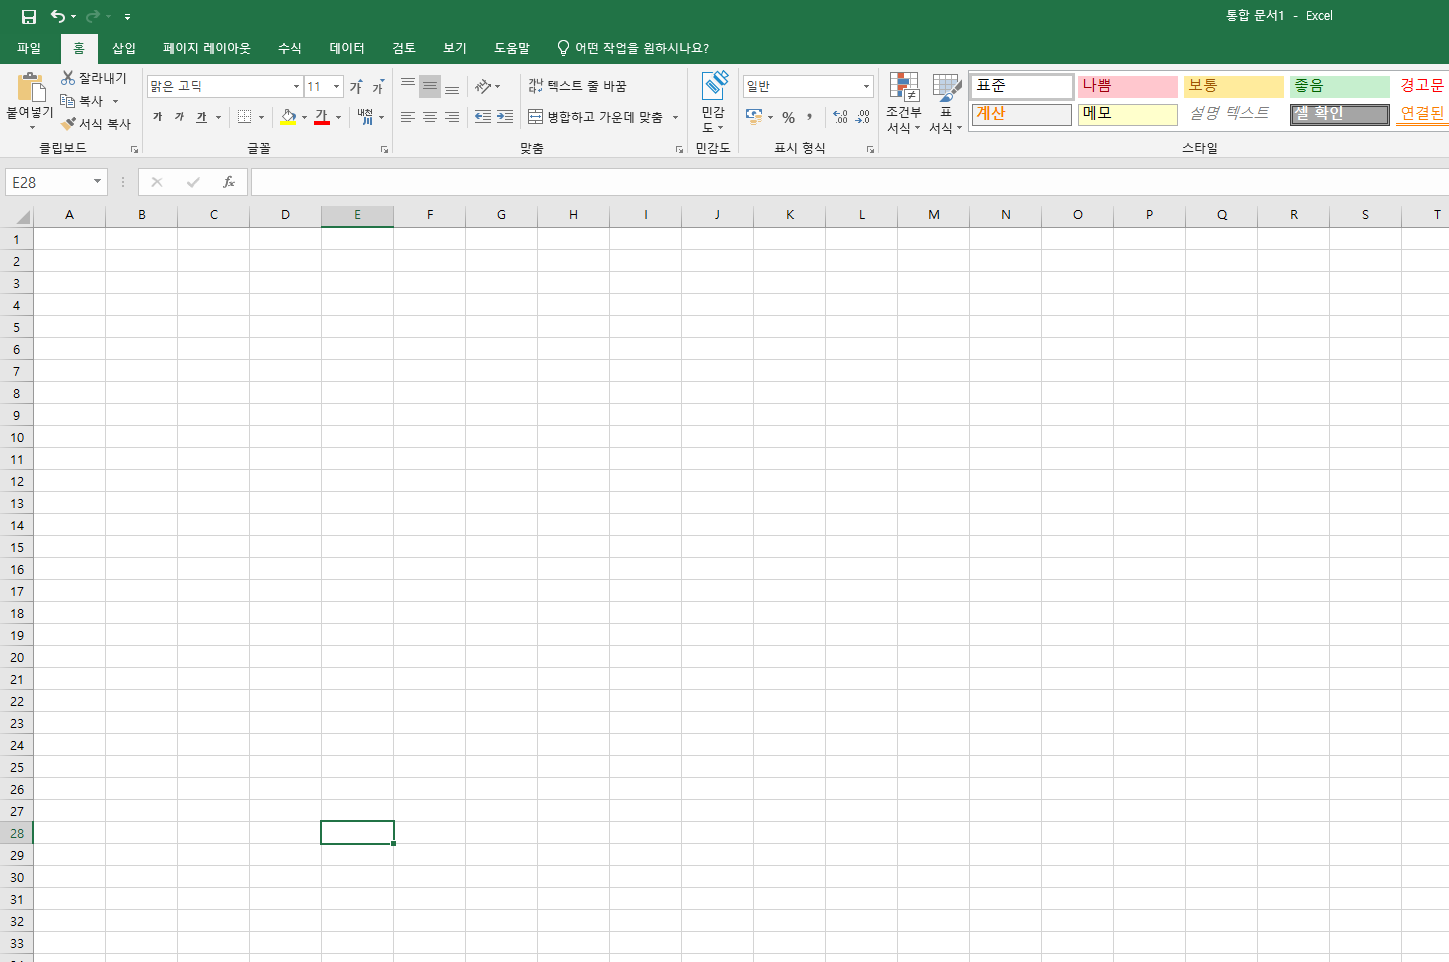Decrease font size with the small 가 icon

(x=378, y=87)
